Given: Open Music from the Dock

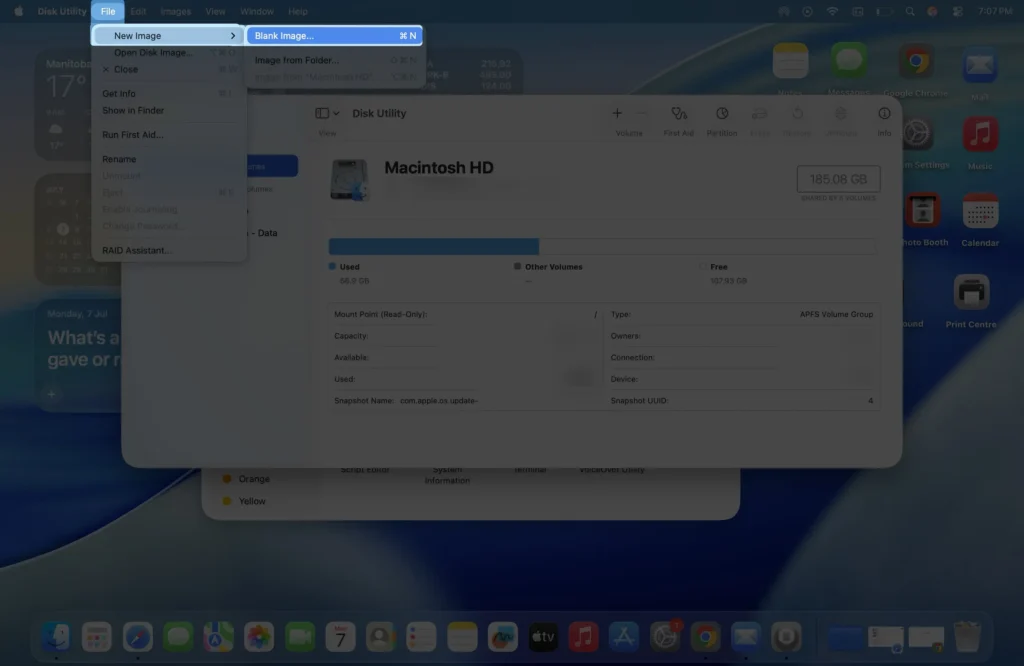Looking at the screenshot, I should 583,635.
